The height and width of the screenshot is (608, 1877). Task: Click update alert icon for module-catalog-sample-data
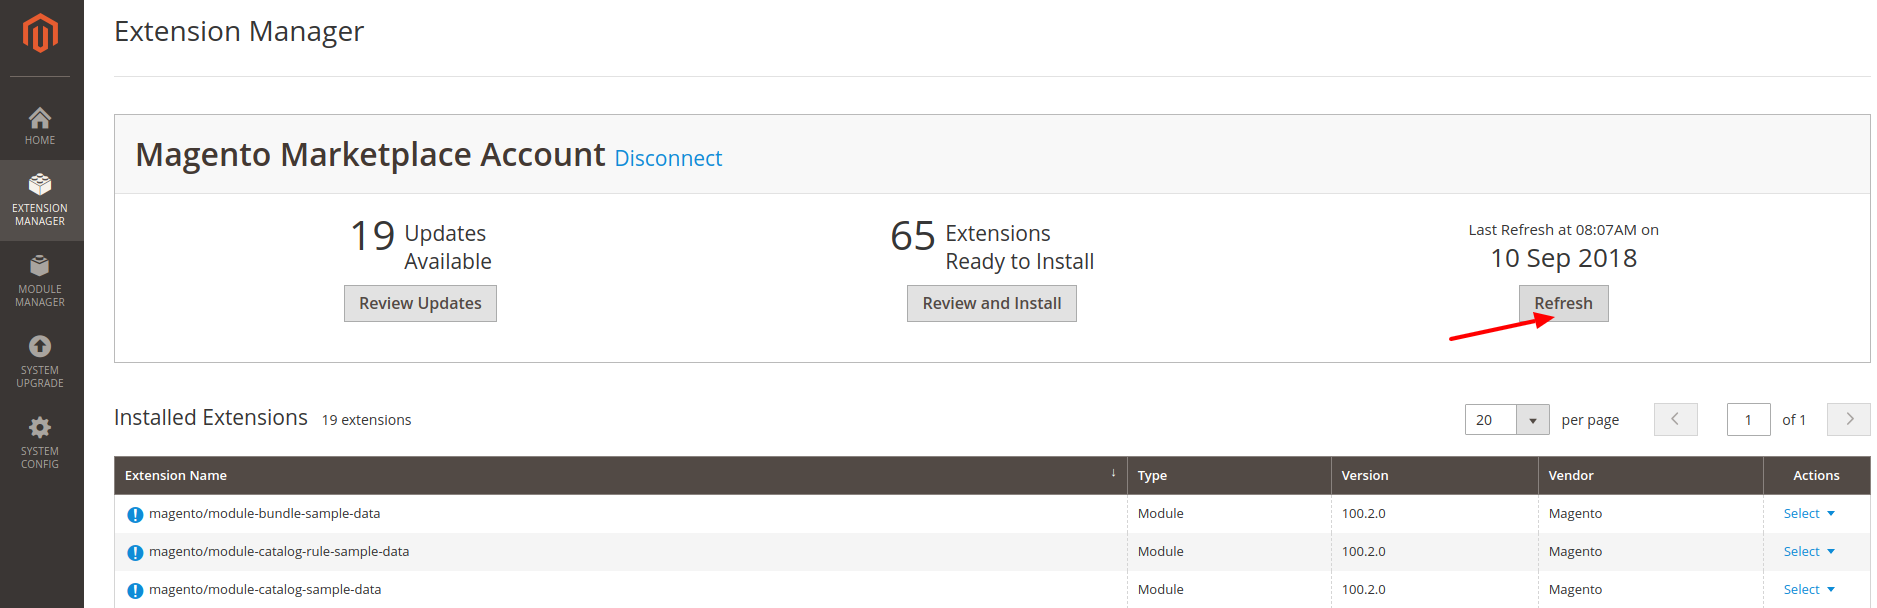[x=135, y=591]
